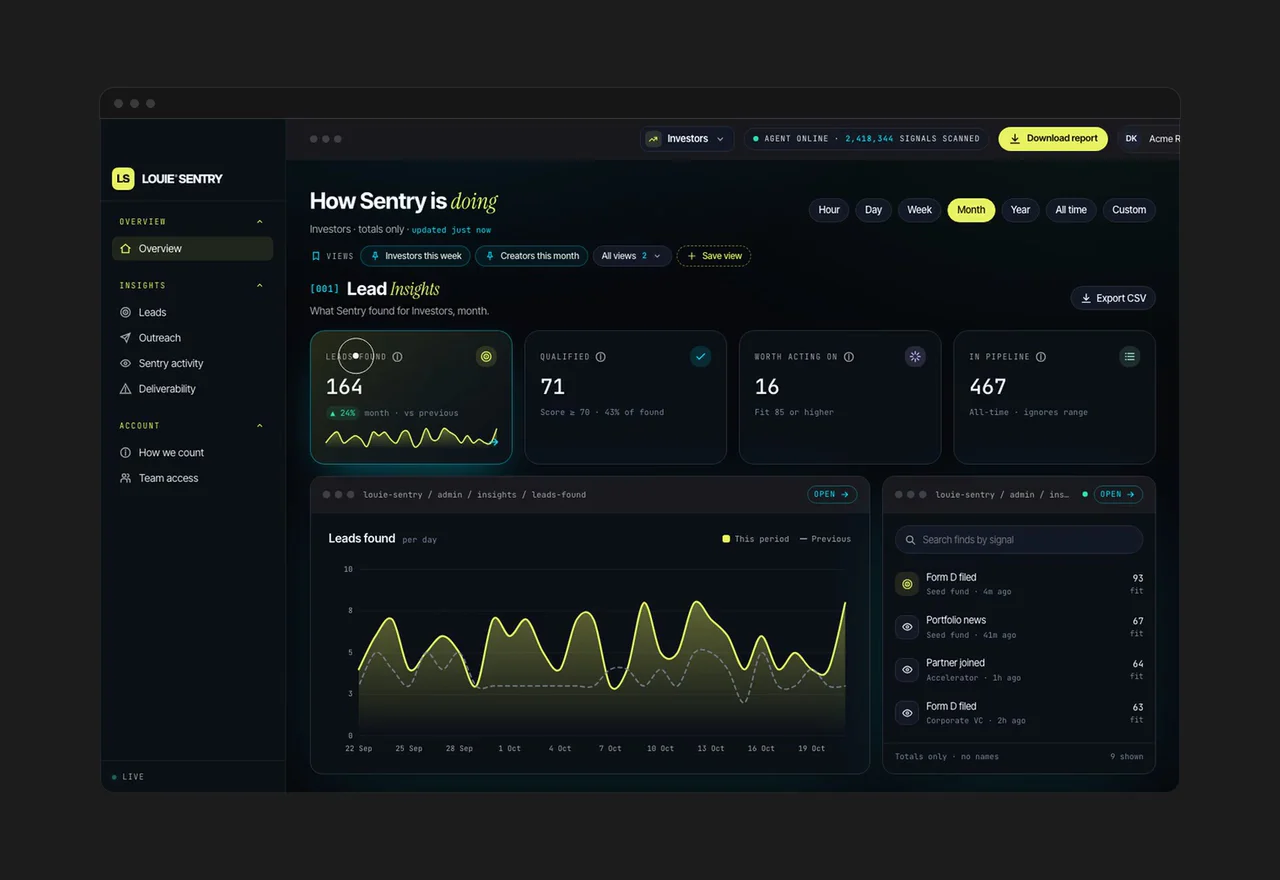Click the target icon on Leads Found card
This screenshot has height=880, width=1280.
(486, 356)
